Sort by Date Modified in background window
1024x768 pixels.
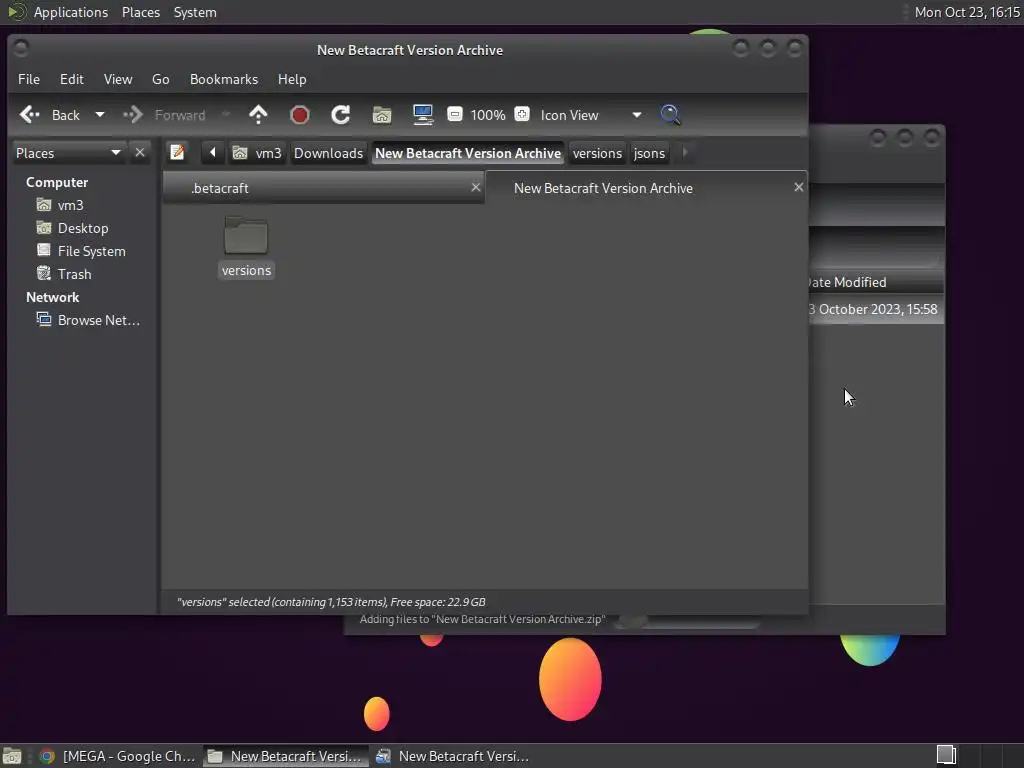tap(847, 282)
